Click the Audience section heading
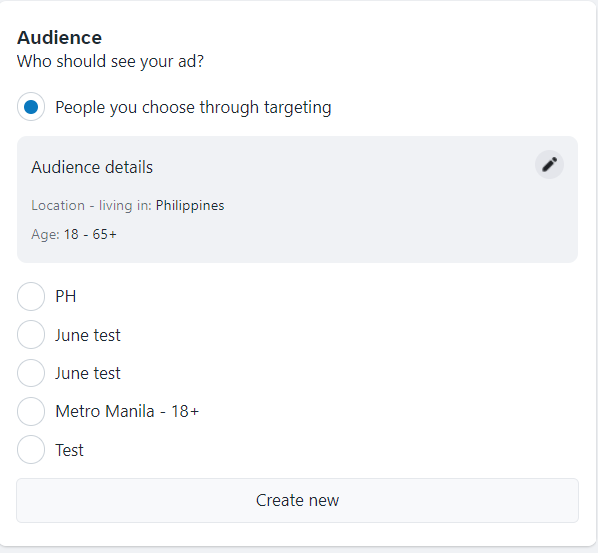The image size is (598, 553). [x=59, y=38]
